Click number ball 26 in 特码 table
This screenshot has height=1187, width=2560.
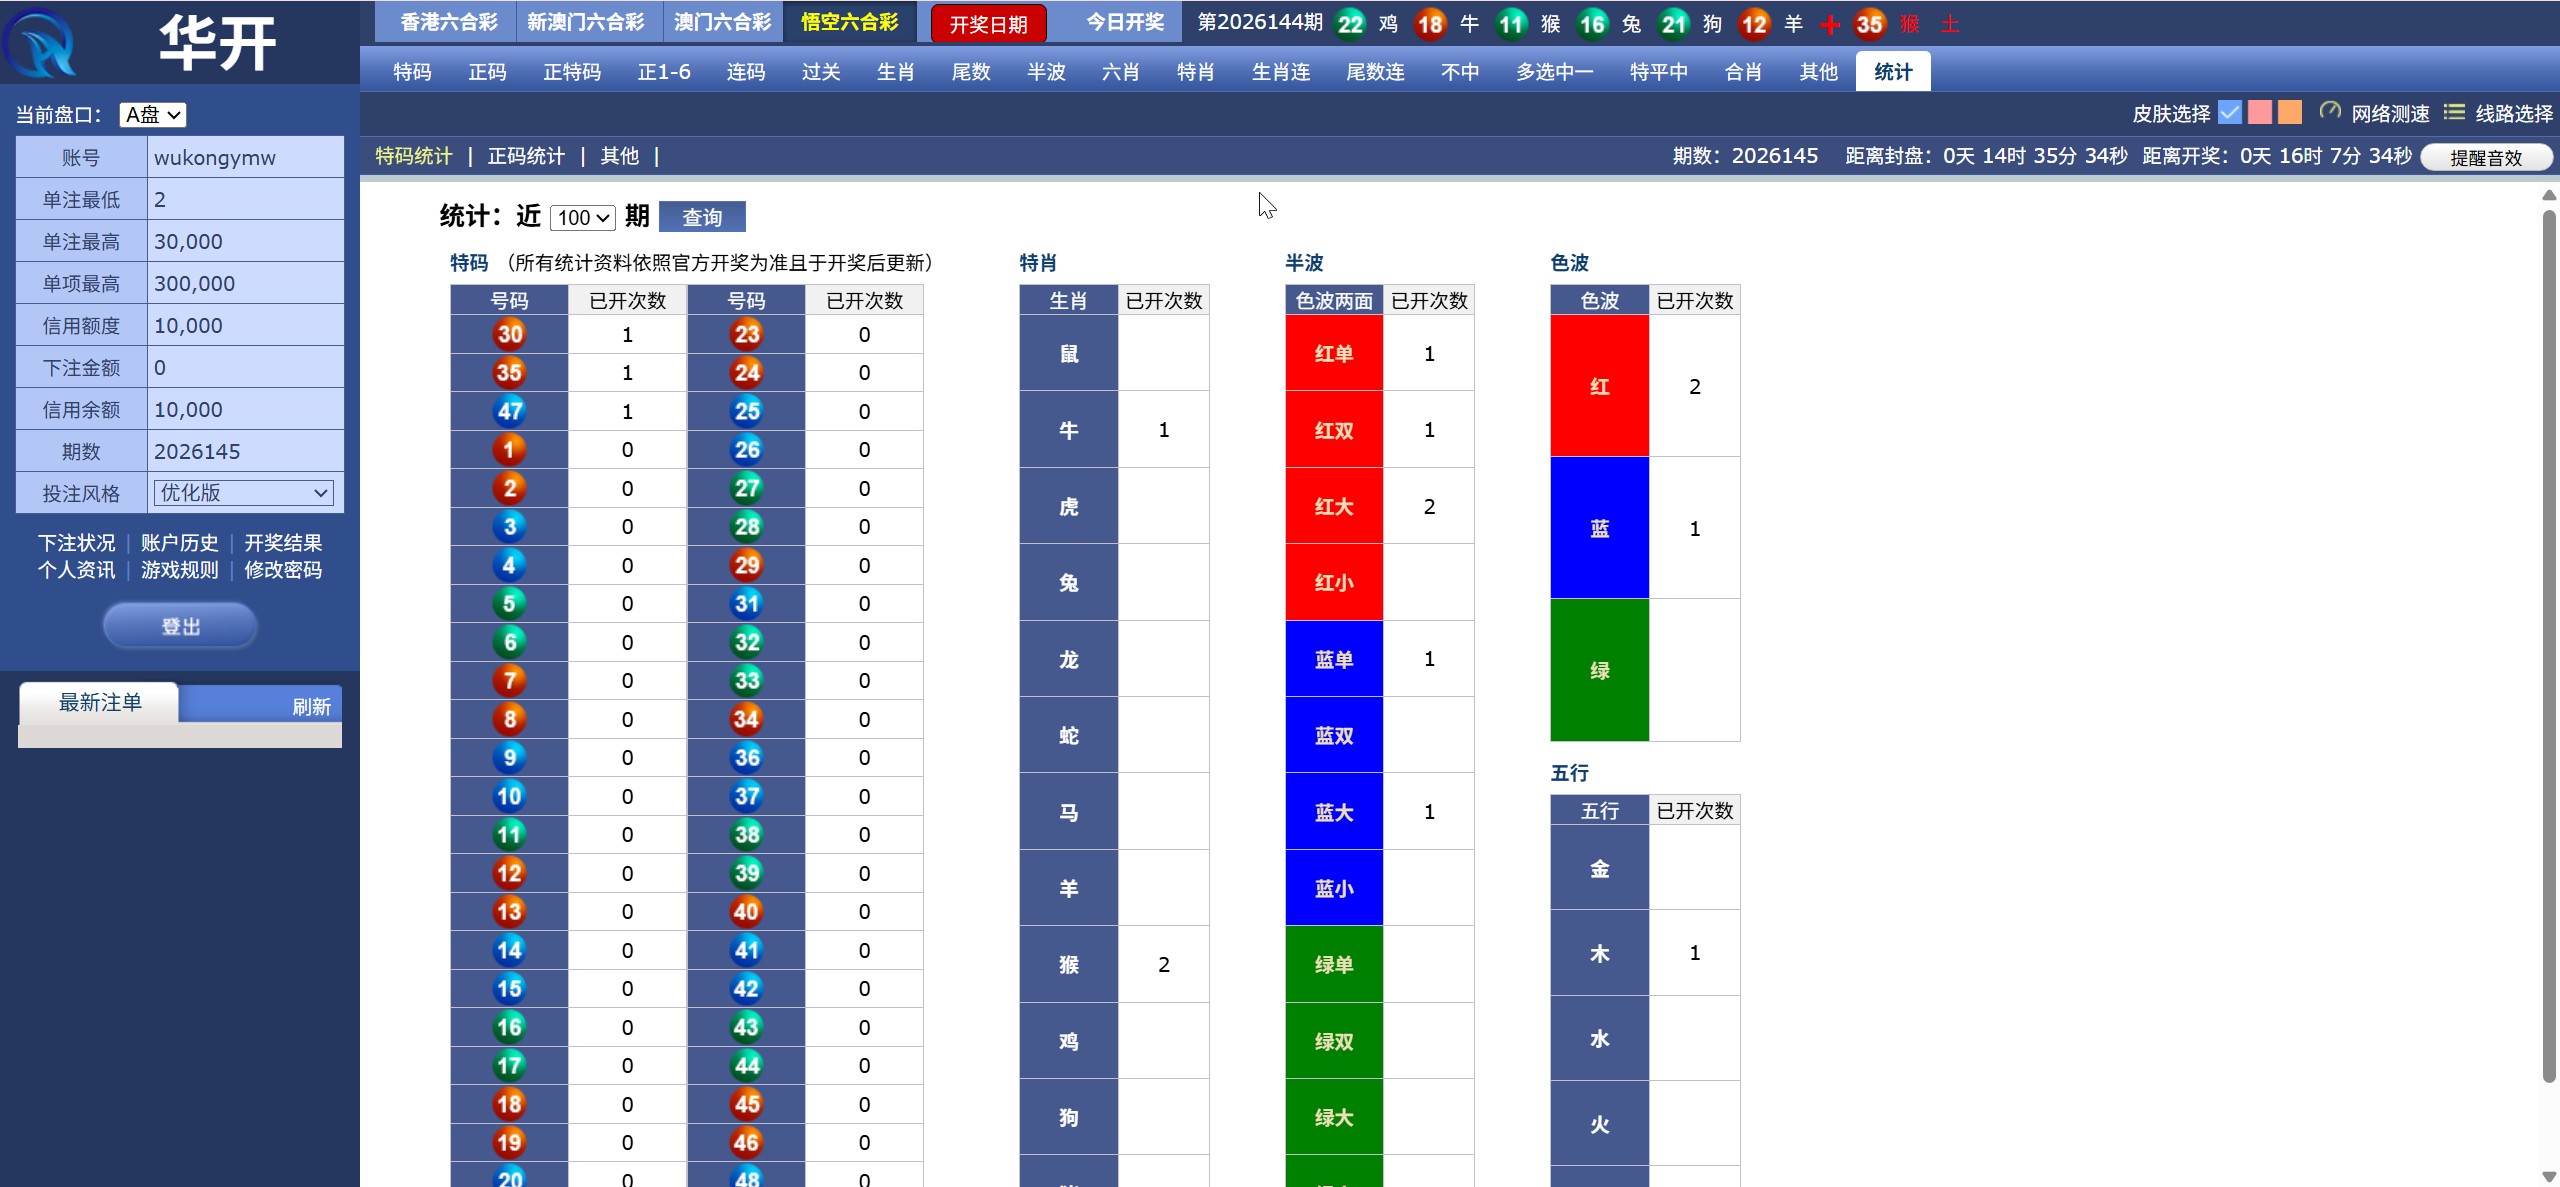746,449
